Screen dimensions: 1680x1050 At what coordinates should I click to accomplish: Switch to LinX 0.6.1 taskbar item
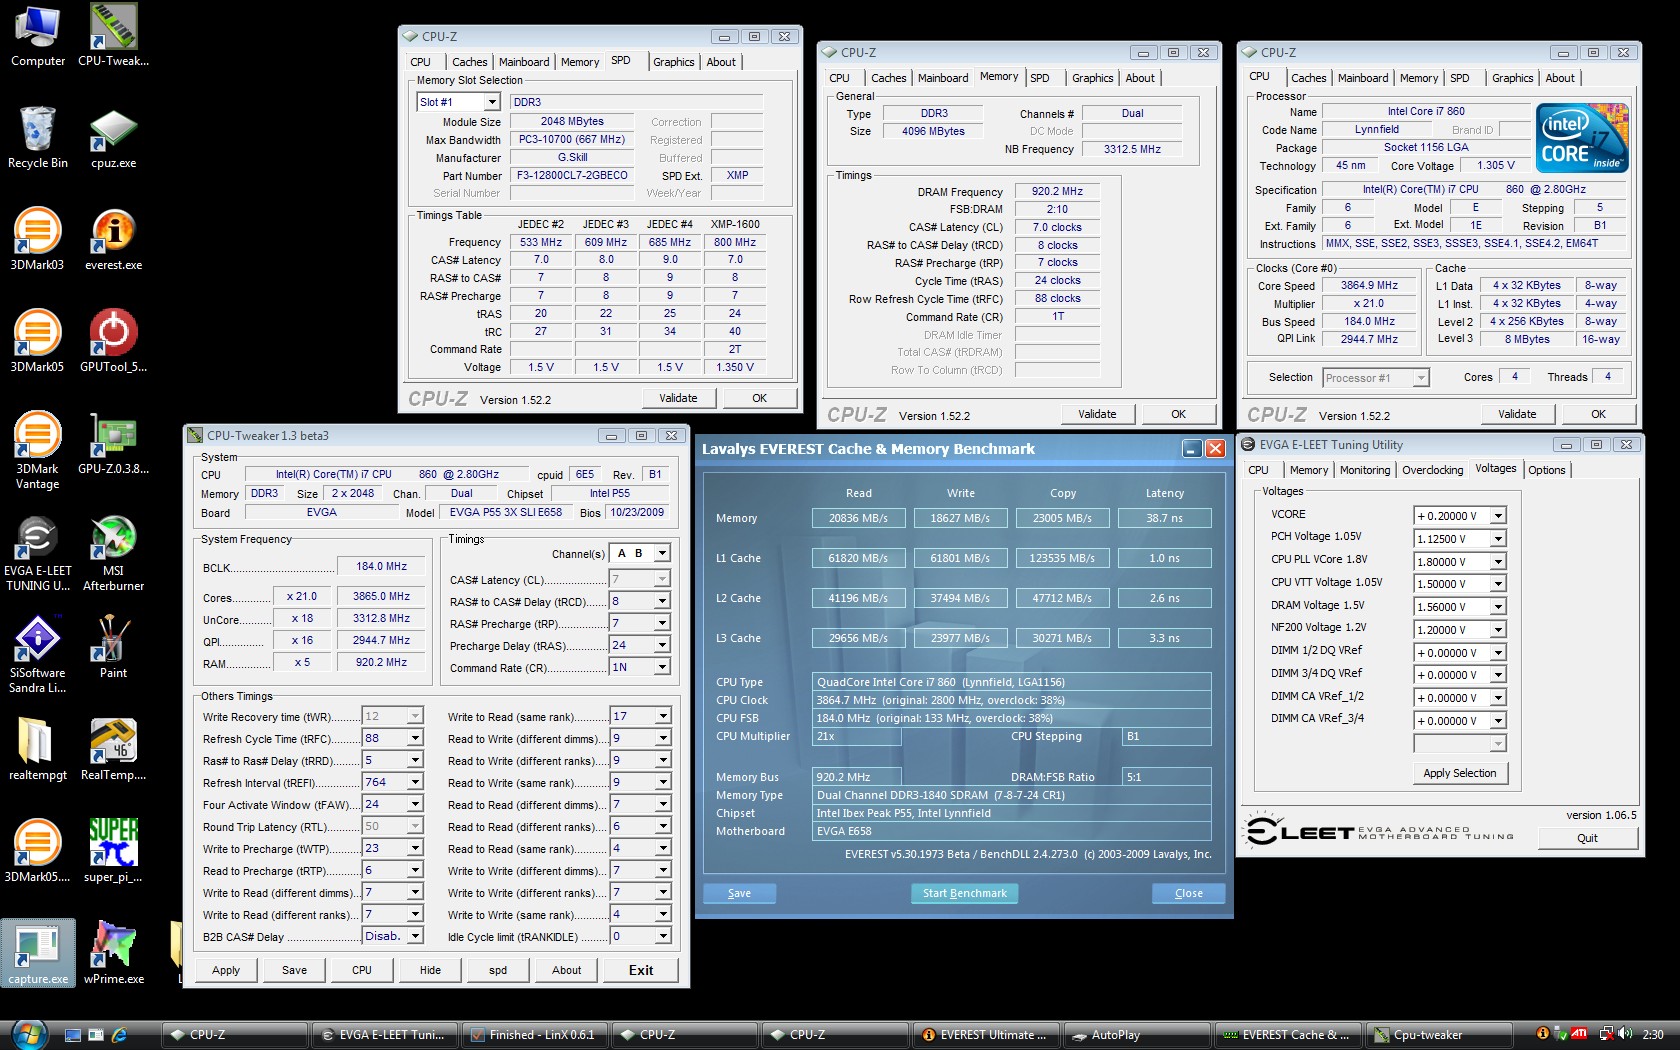[x=535, y=1035]
